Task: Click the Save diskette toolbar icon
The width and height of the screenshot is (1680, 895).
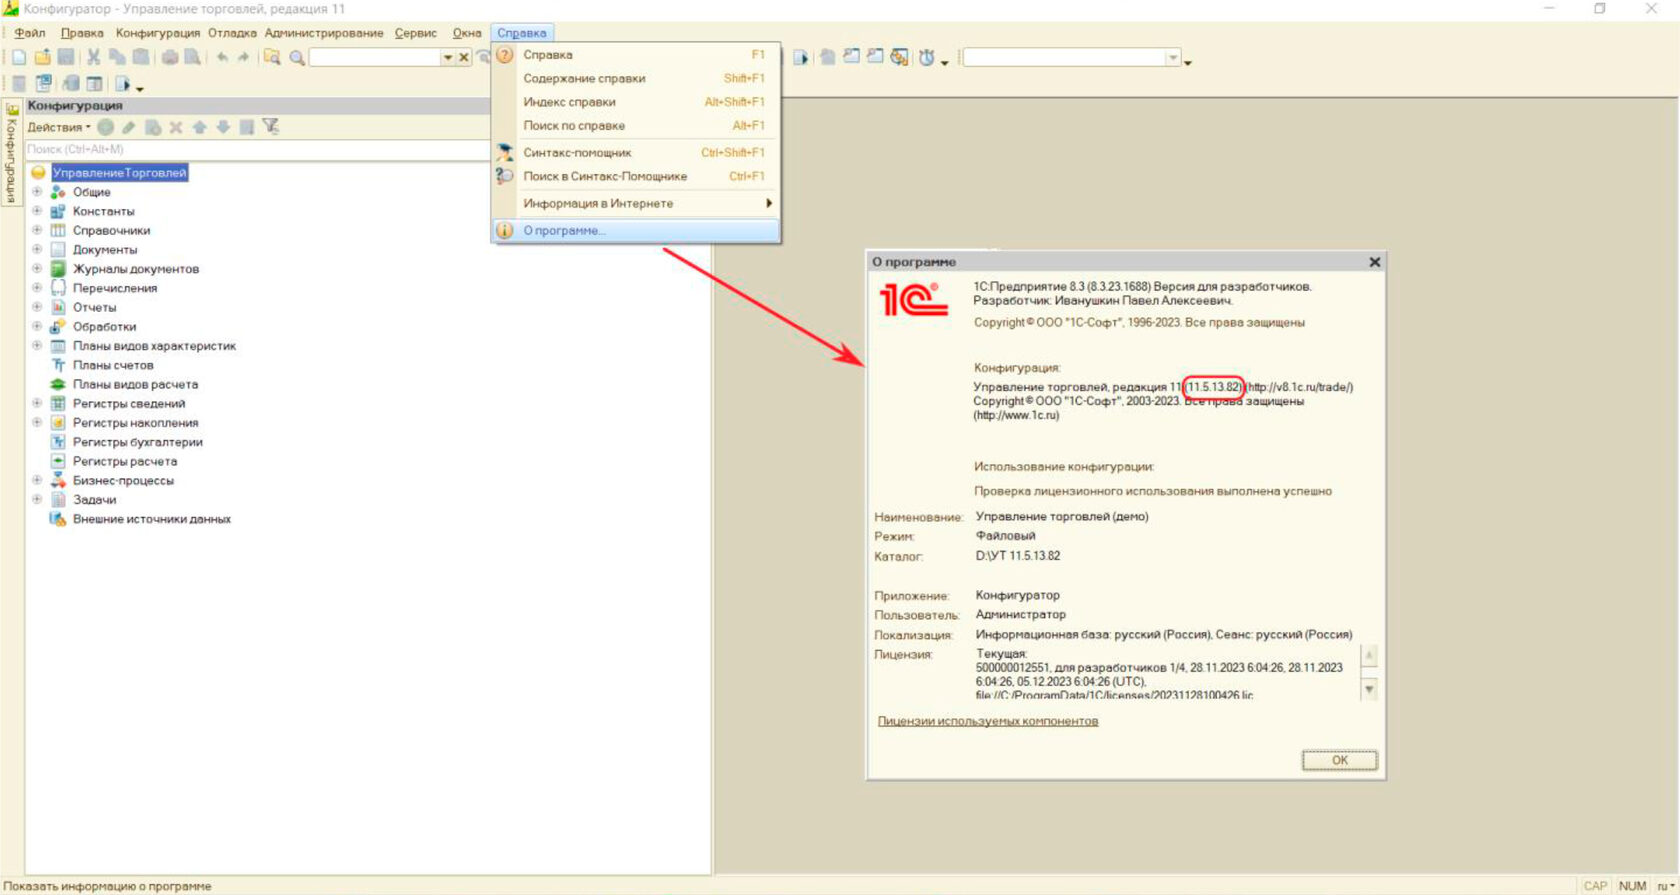Action: [66, 57]
